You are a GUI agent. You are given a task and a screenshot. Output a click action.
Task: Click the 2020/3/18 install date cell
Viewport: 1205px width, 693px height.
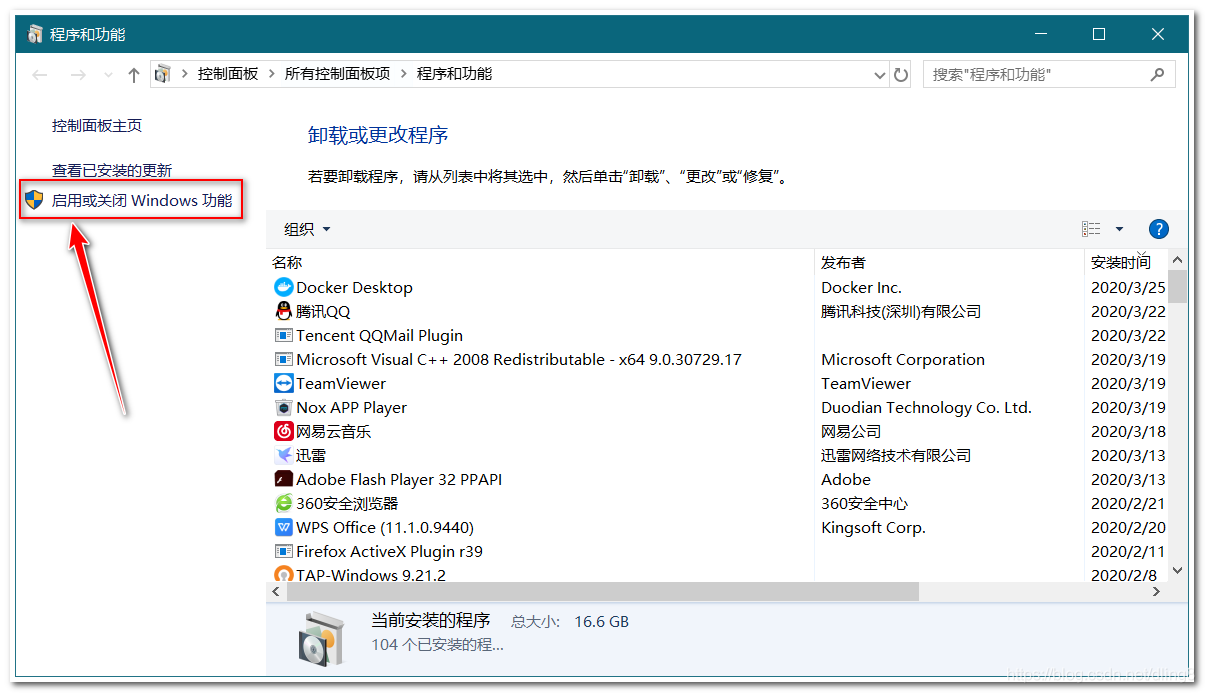pyautogui.click(x=1128, y=431)
